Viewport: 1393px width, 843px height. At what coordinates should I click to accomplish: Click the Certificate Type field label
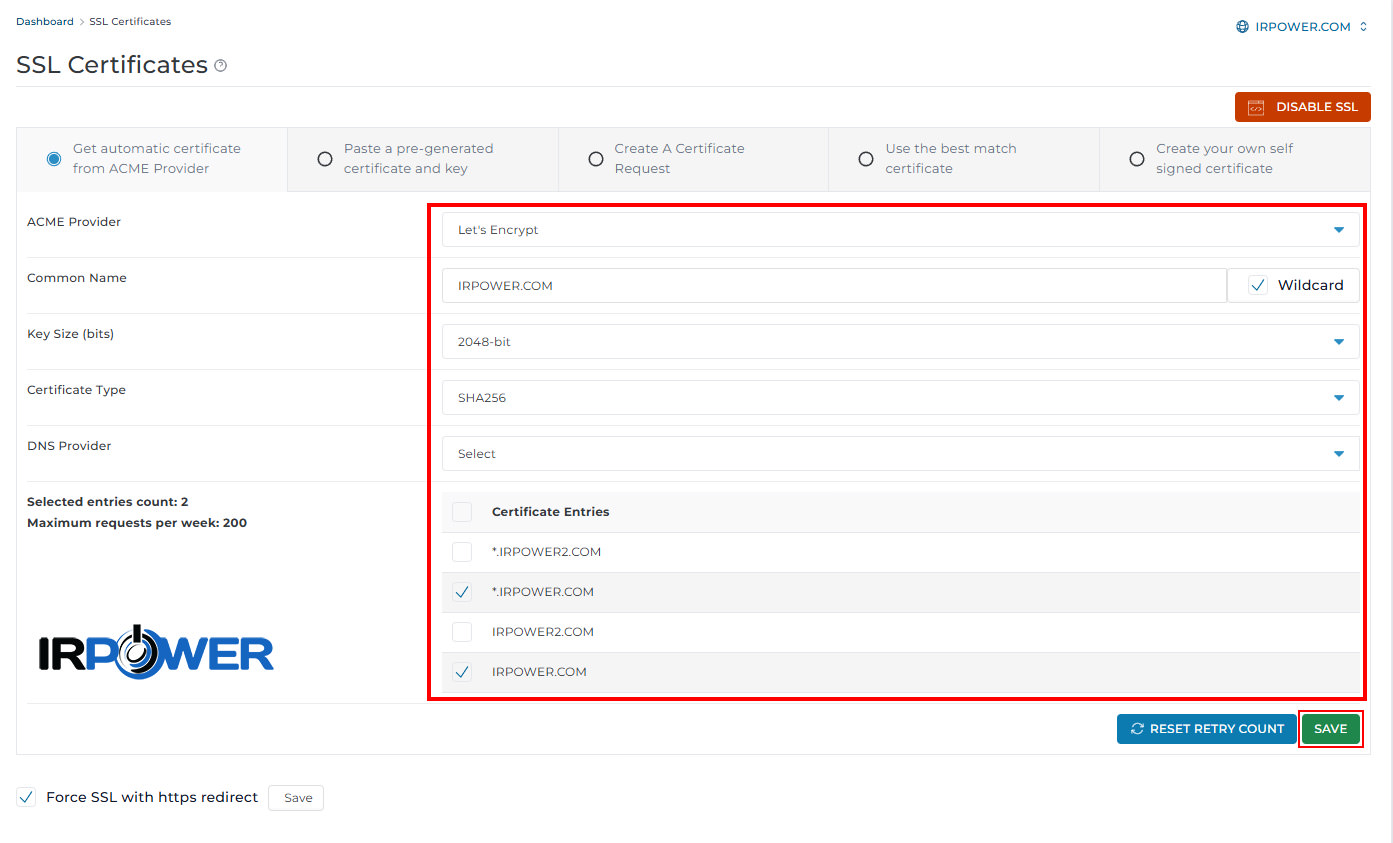click(x=76, y=390)
